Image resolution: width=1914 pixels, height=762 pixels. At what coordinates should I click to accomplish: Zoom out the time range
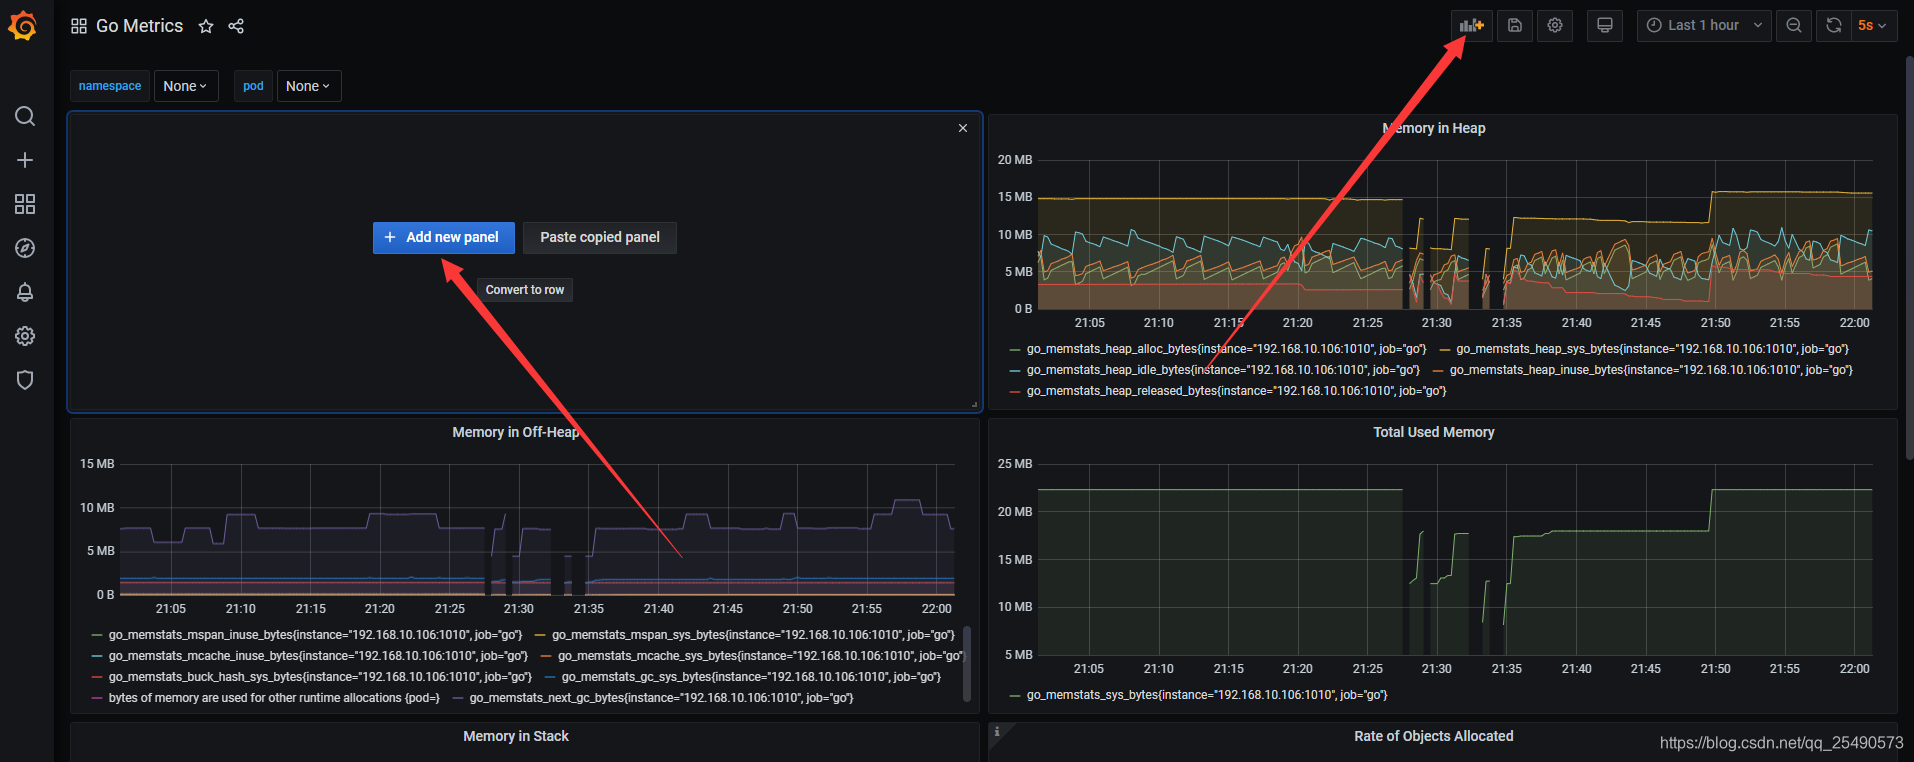(1794, 25)
